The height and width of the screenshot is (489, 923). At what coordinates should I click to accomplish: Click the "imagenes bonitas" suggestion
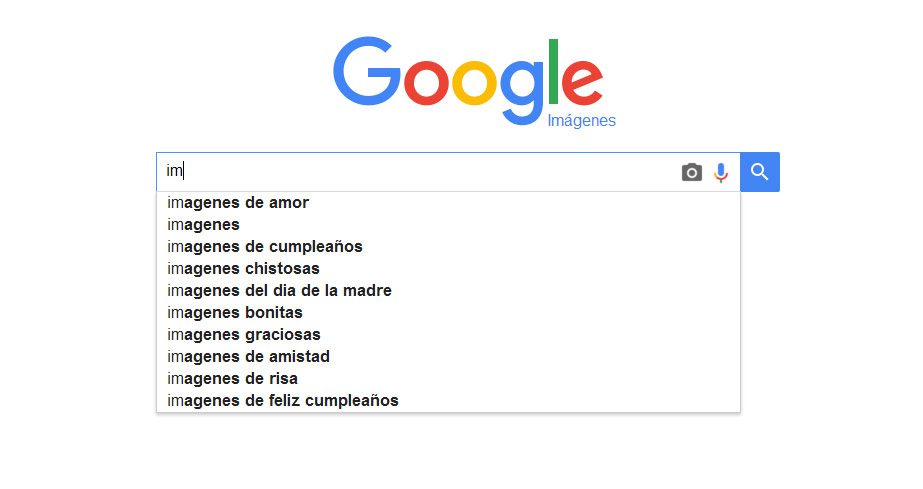point(236,313)
